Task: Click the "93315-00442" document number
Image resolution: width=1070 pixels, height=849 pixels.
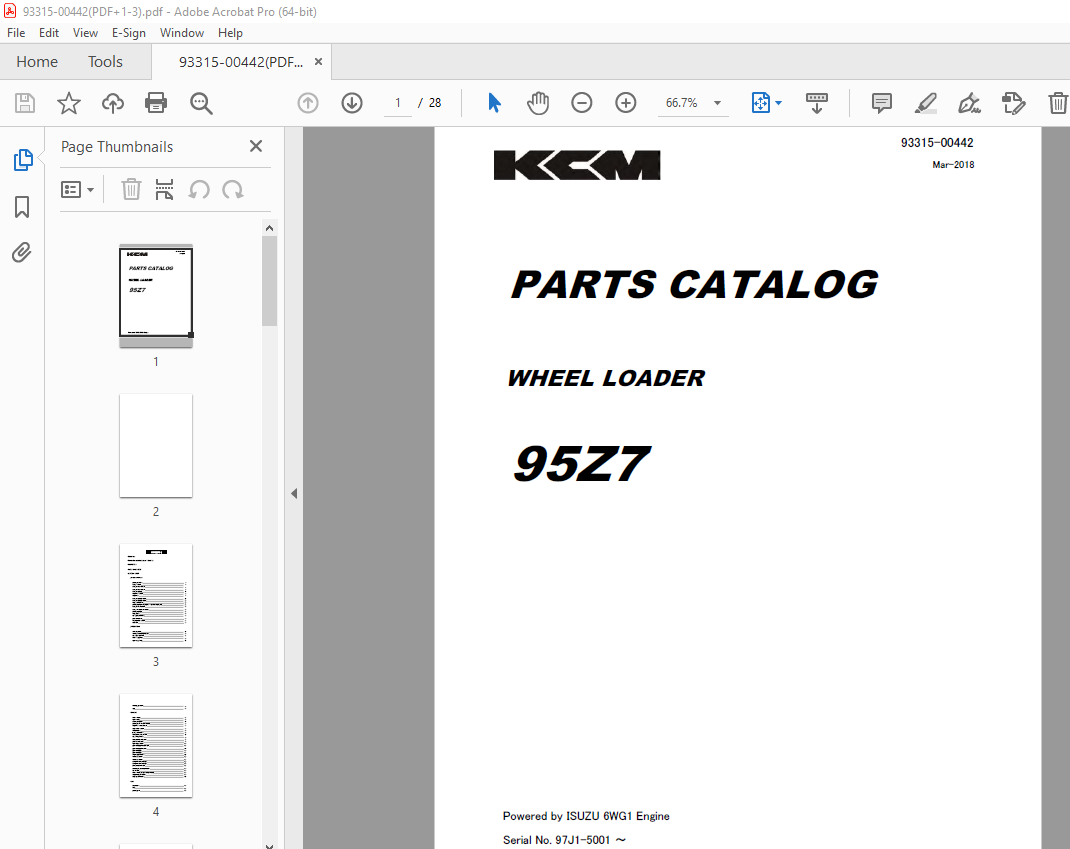Action: tap(937, 143)
